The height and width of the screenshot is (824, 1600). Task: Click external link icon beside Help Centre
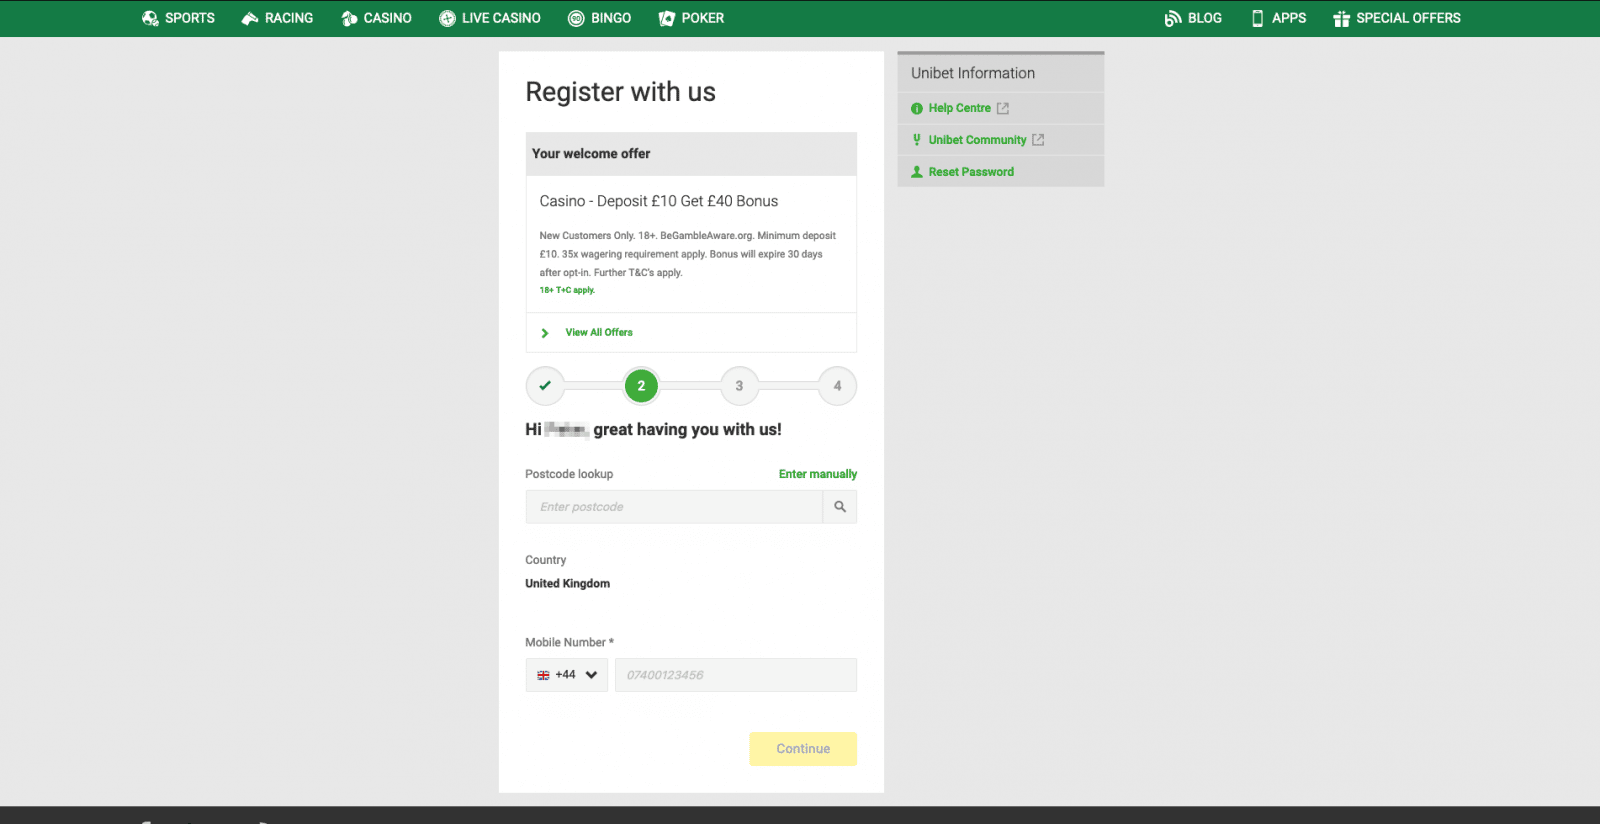pos(1003,108)
